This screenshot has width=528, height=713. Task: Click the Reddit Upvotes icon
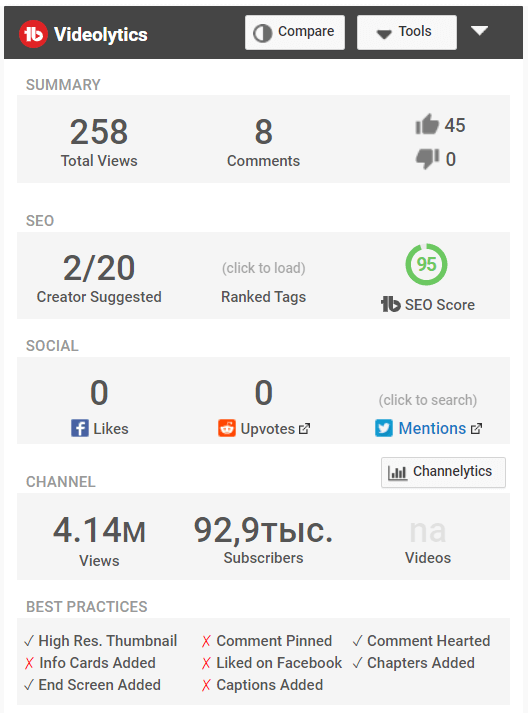point(226,428)
